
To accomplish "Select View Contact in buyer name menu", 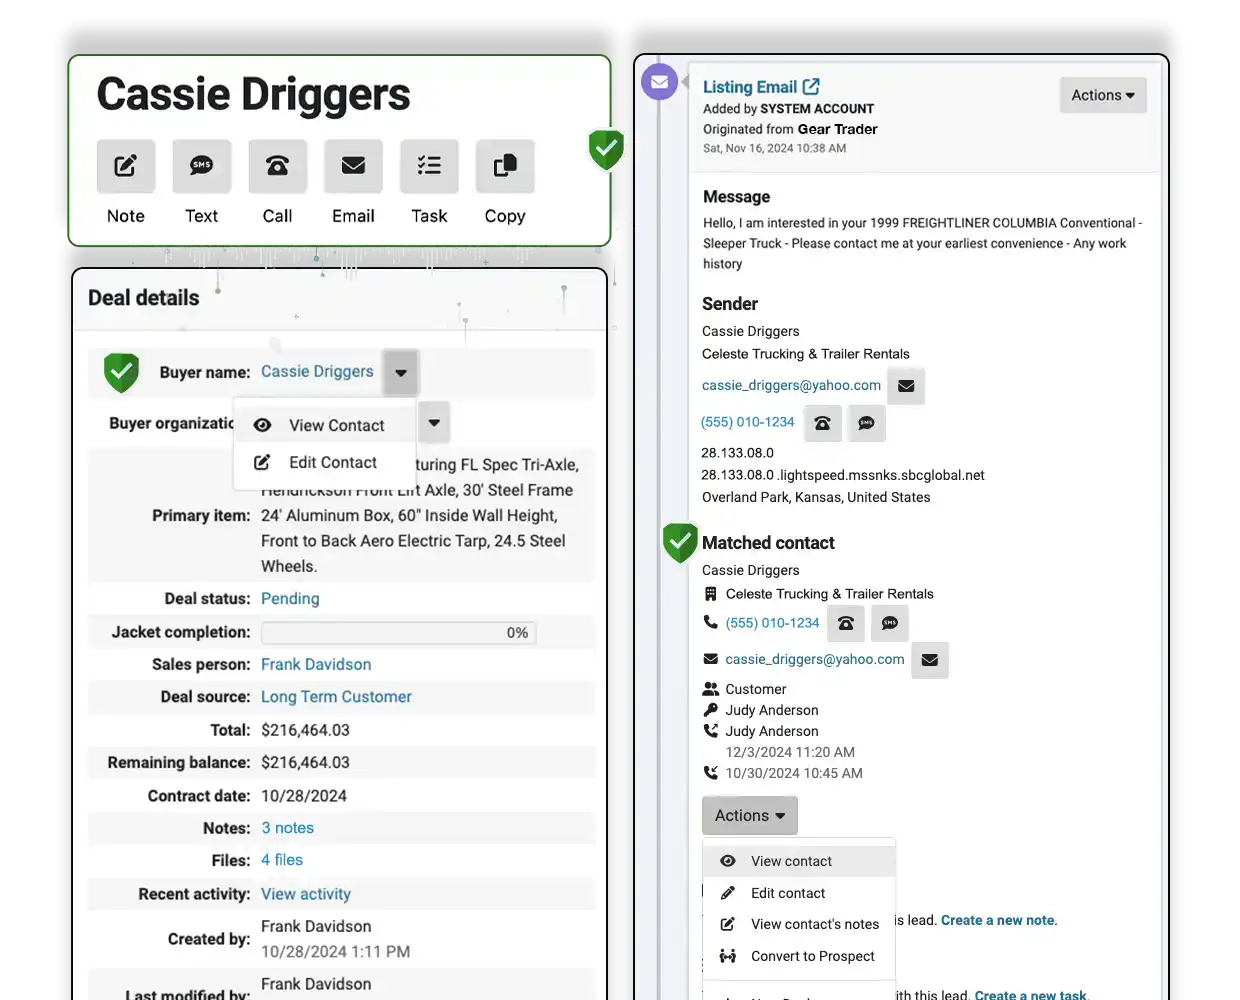I will click(336, 426).
